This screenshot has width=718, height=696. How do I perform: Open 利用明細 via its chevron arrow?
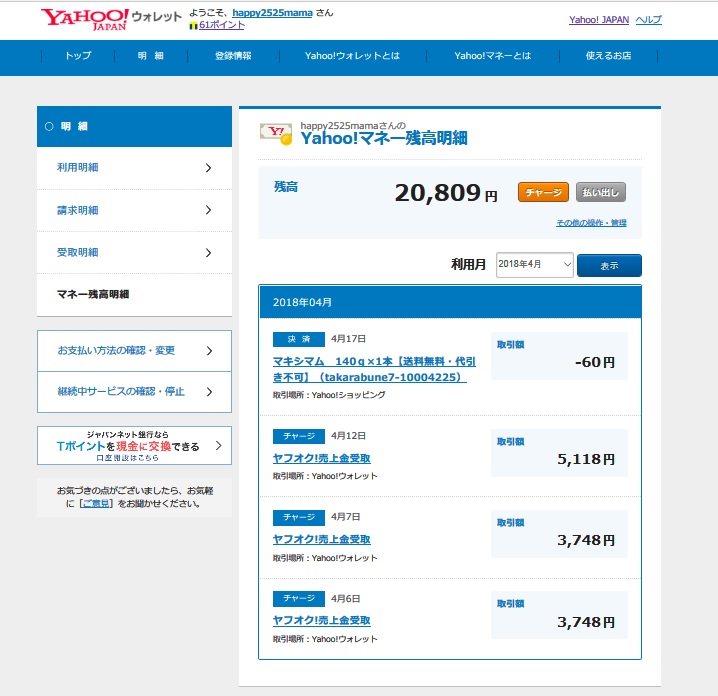[208, 168]
